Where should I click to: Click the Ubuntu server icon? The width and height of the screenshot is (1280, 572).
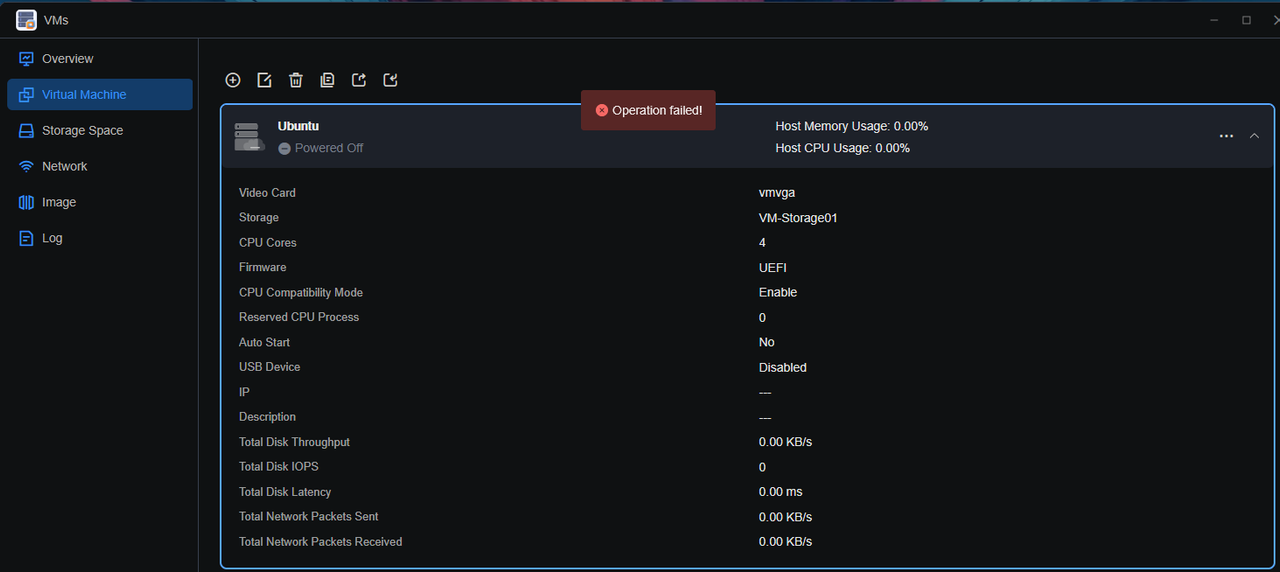point(249,137)
